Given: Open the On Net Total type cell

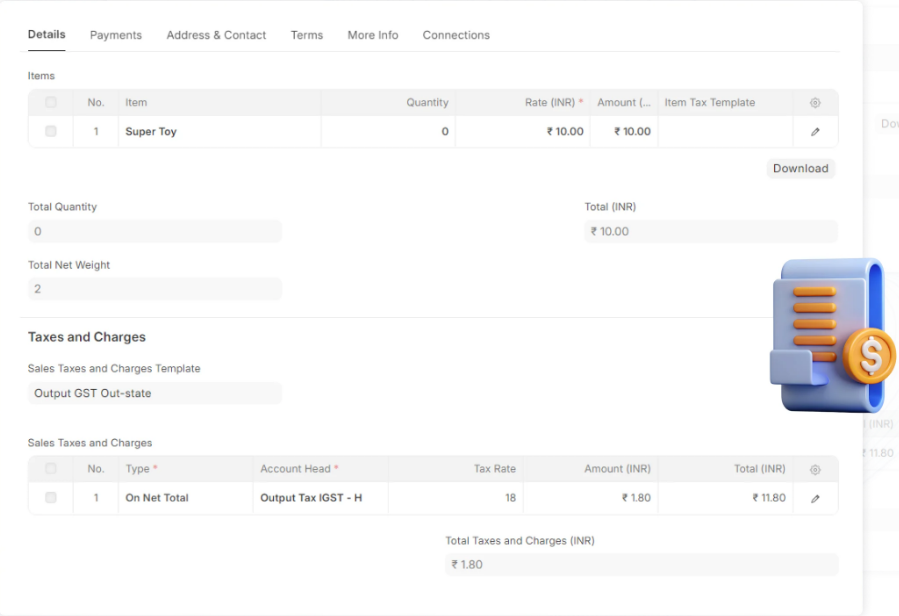Looking at the screenshot, I should point(185,498).
